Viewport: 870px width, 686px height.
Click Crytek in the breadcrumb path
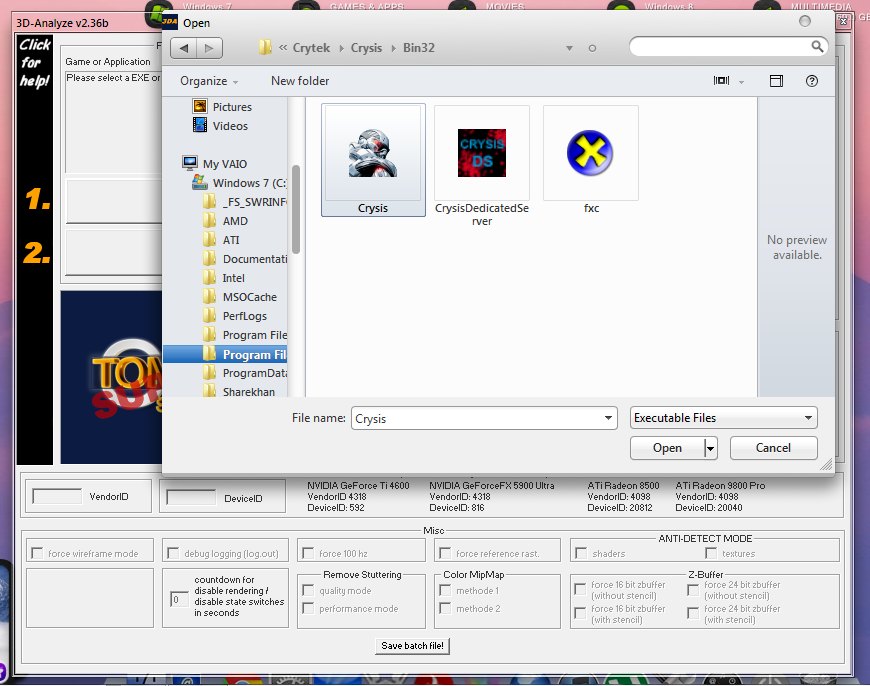311,48
